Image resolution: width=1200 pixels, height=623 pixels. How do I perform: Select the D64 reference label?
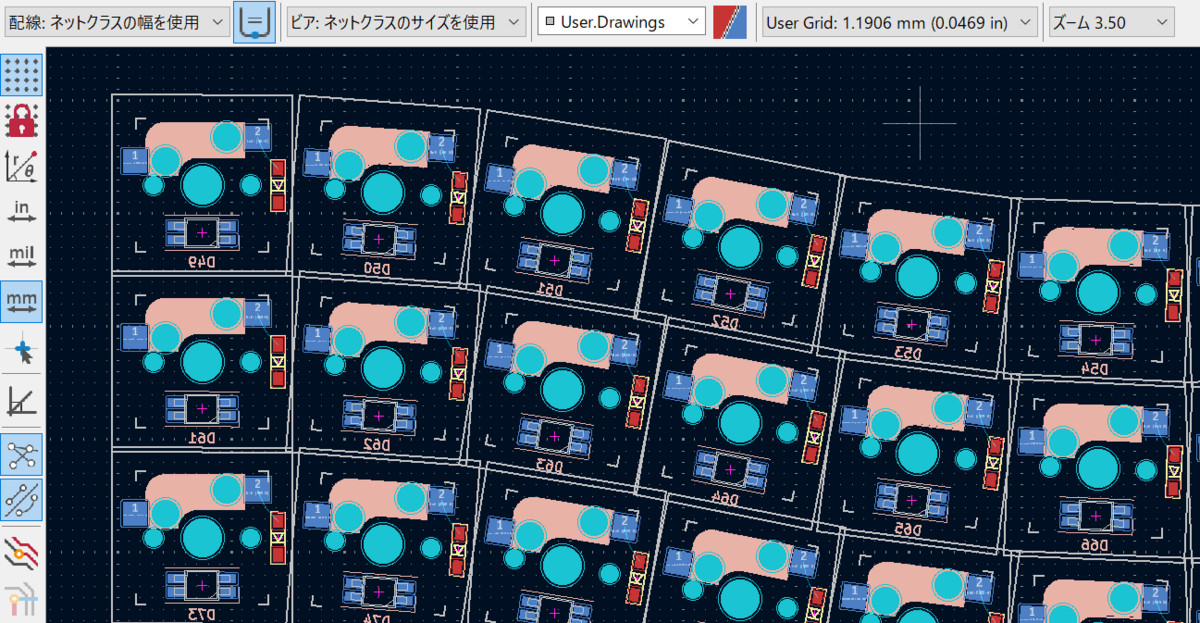(726, 496)
